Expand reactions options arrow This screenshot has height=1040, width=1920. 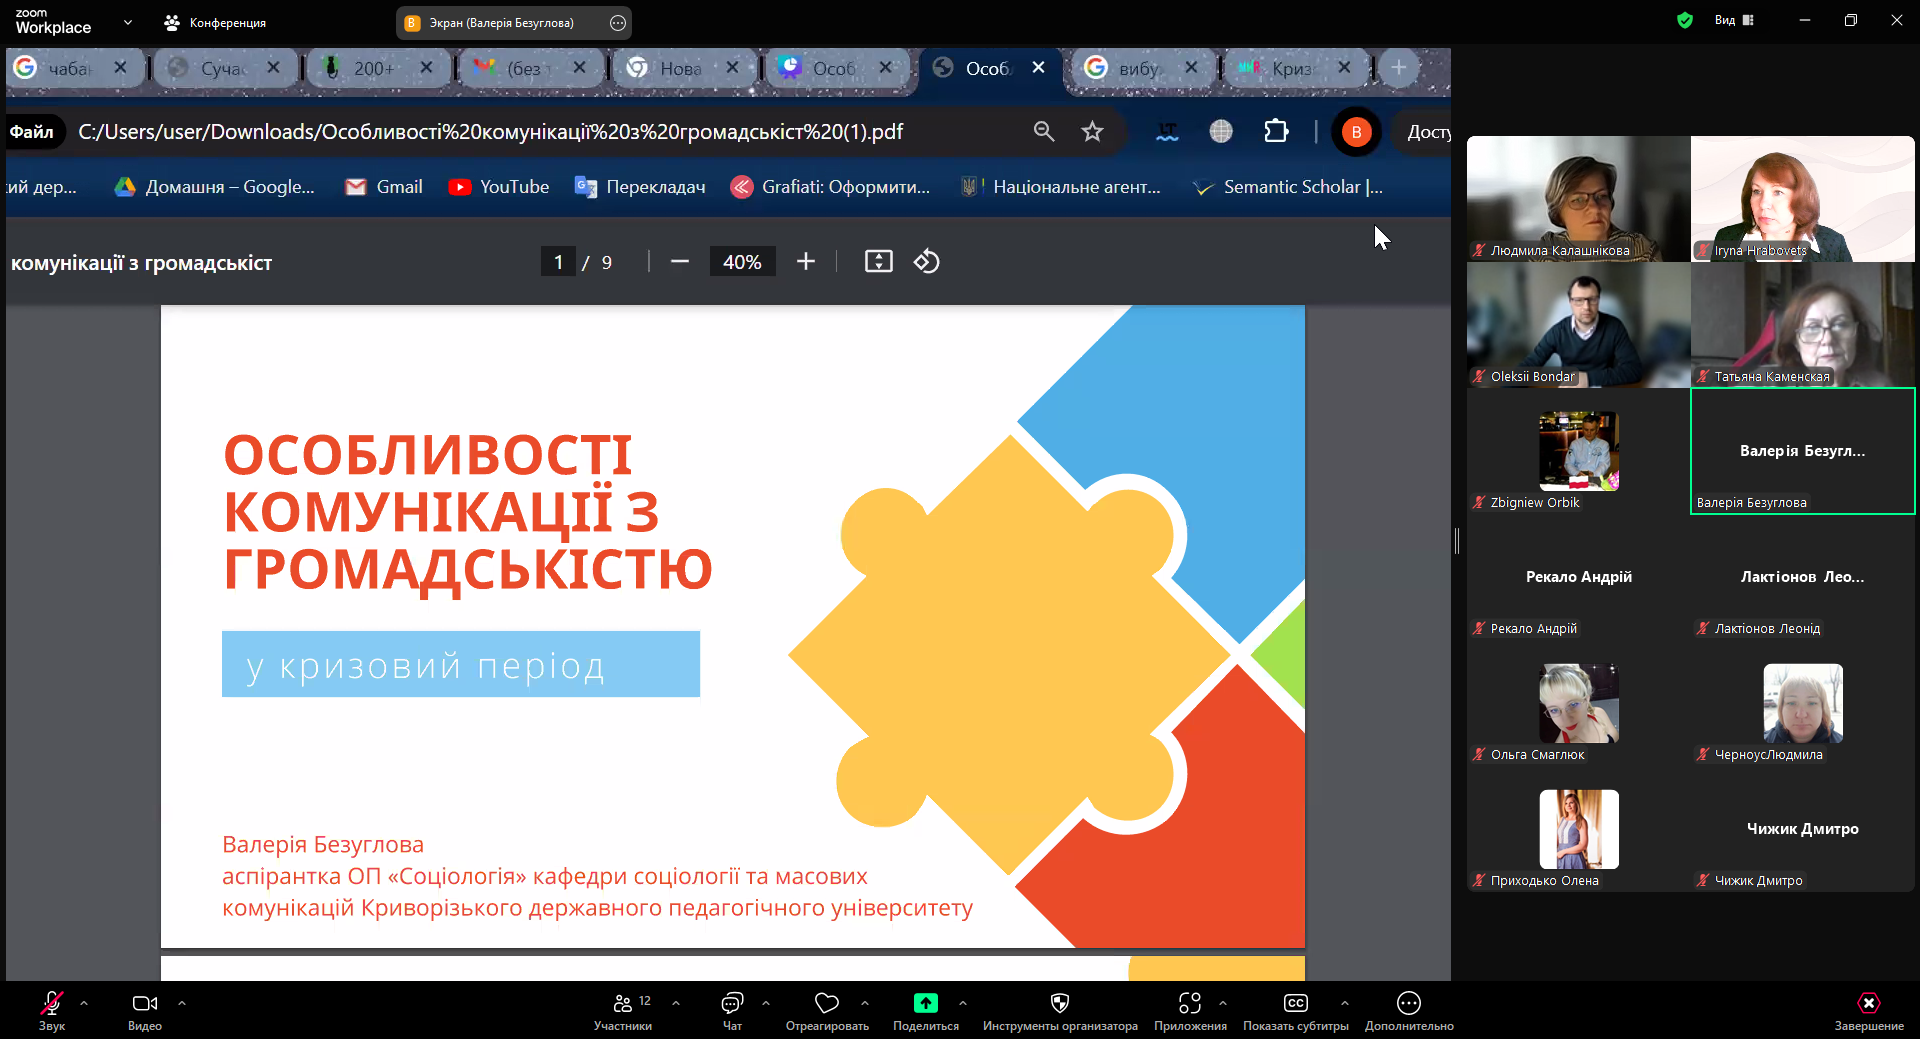(x=865, y=1002)
